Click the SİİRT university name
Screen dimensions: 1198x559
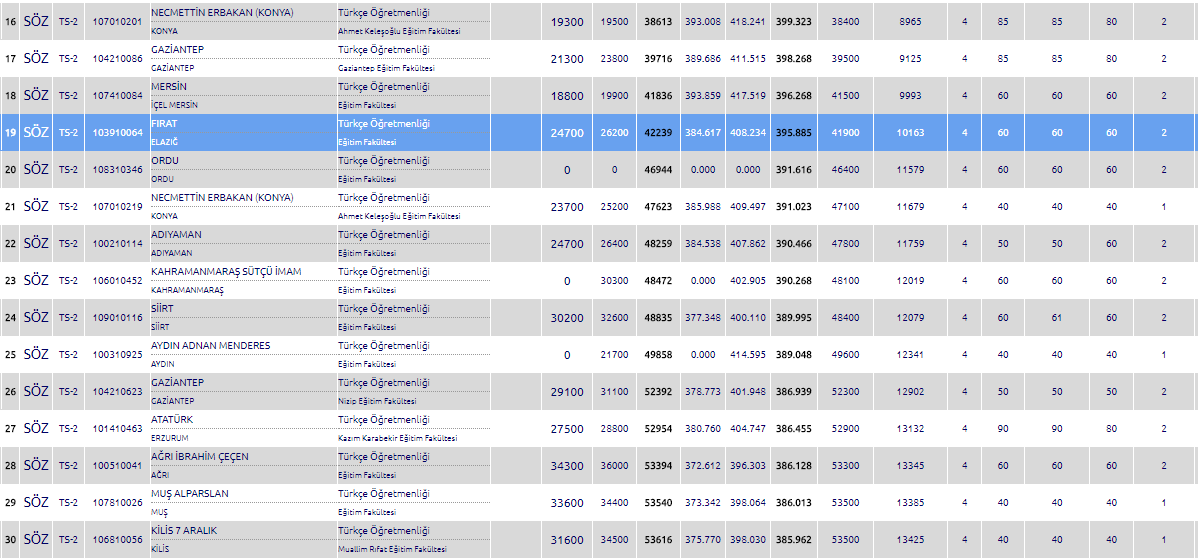pyautogui.click(x=164, y=309)
